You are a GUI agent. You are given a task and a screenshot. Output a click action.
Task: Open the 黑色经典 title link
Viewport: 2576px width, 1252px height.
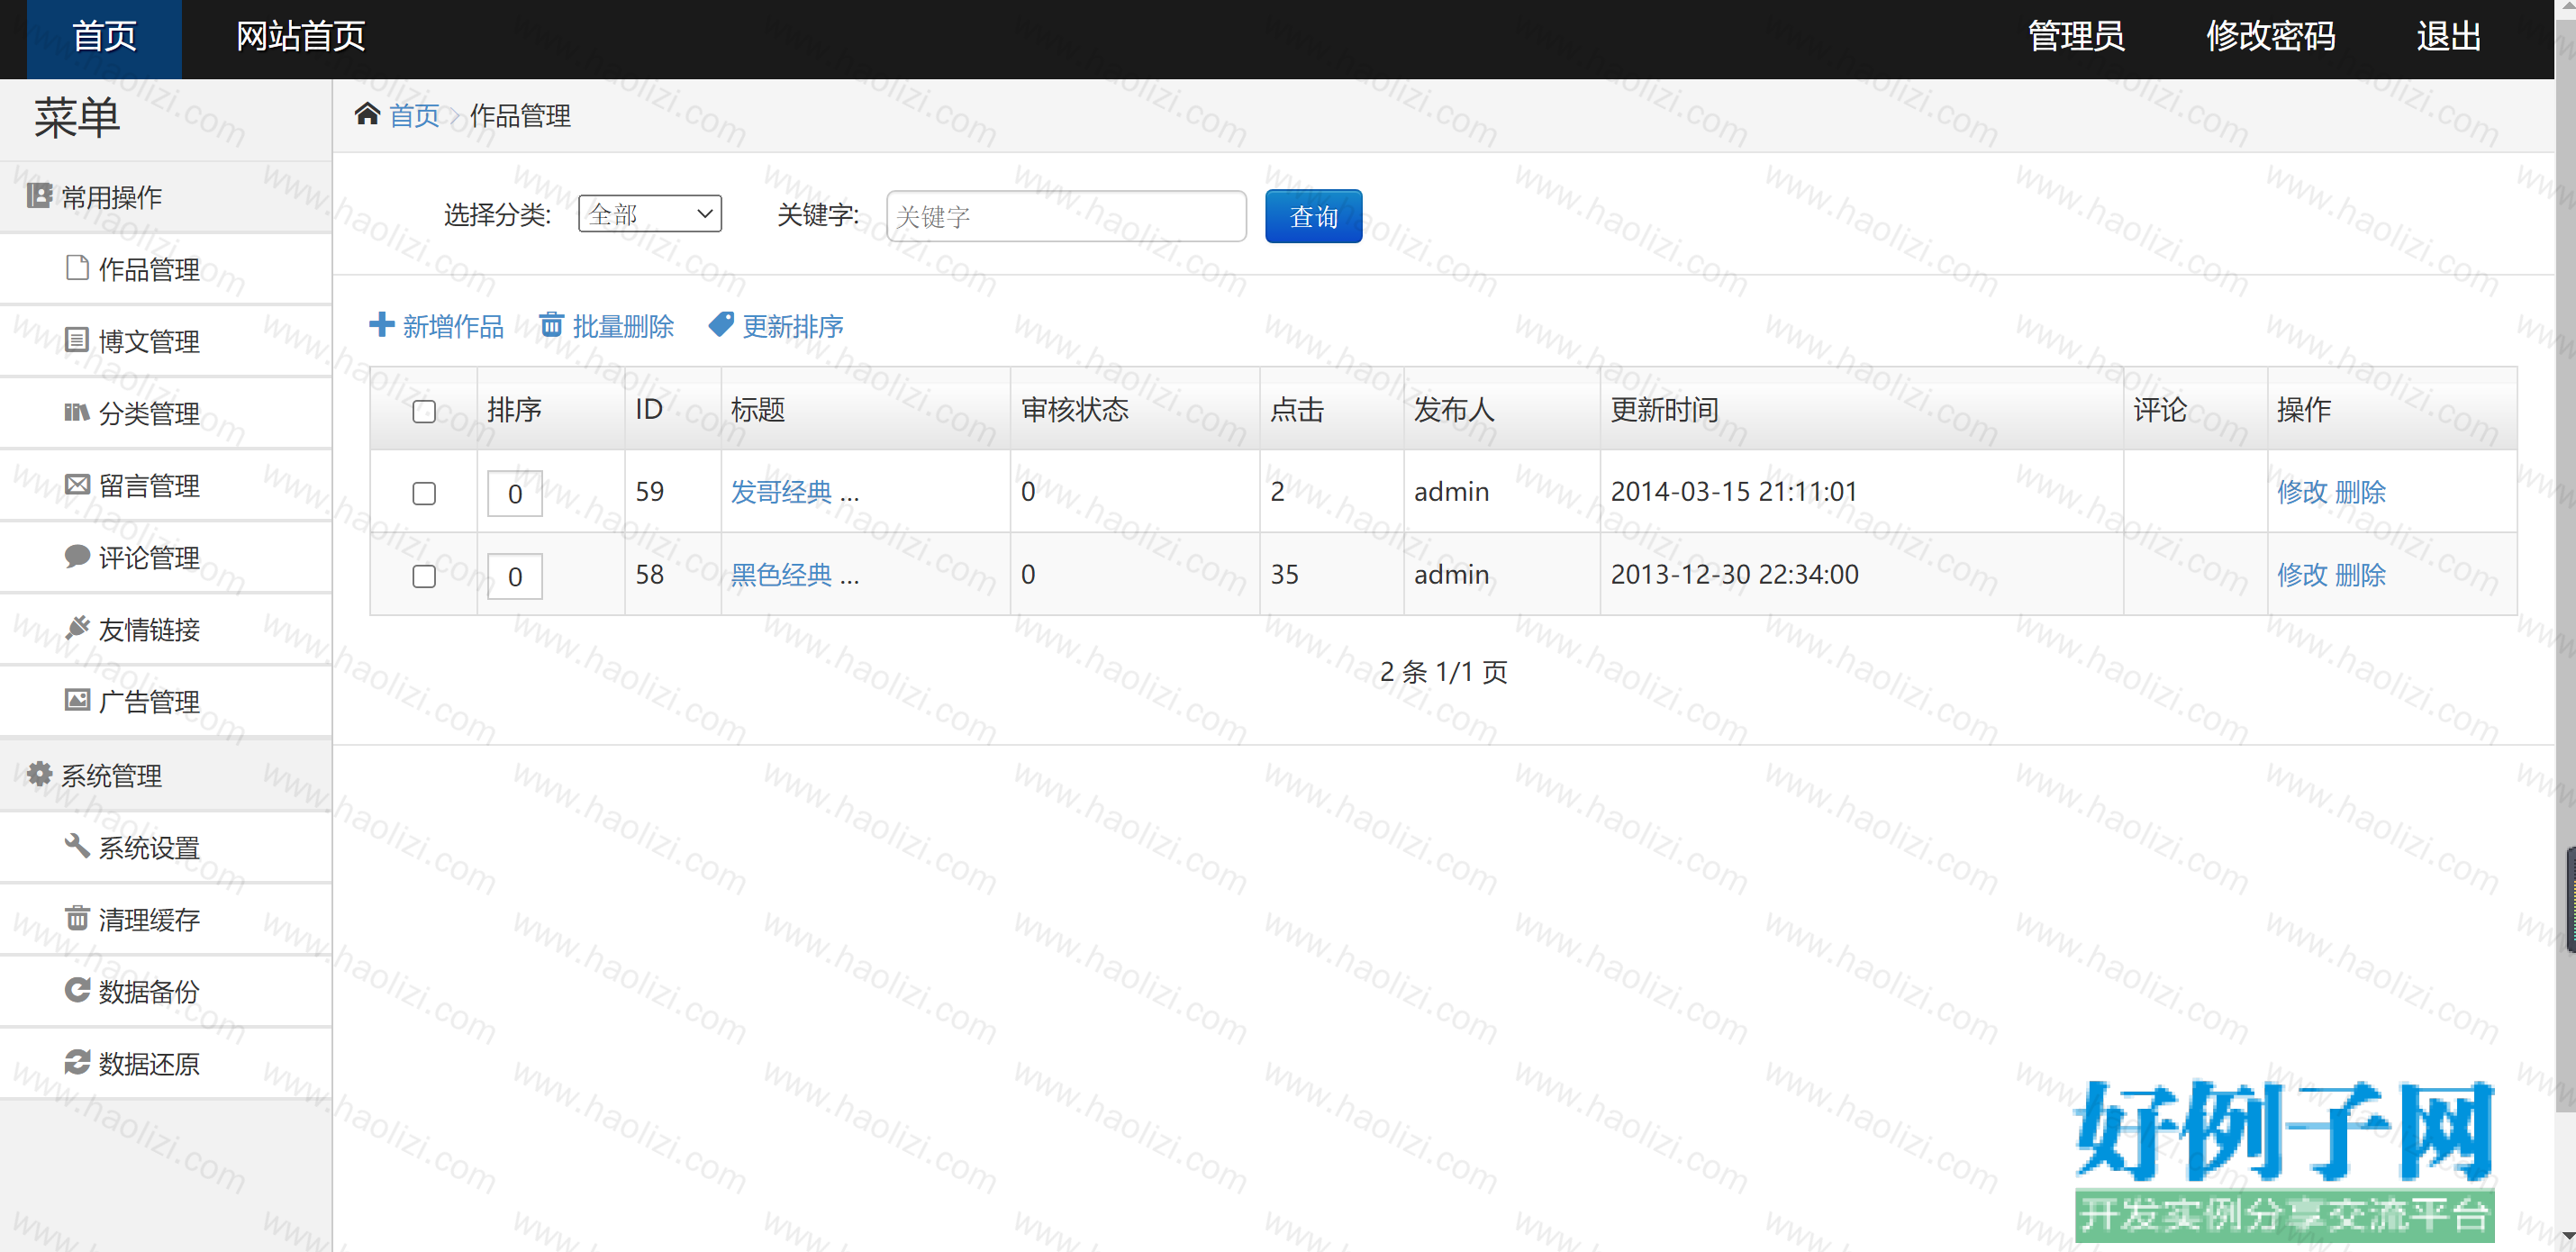click(x=781, y=575)
